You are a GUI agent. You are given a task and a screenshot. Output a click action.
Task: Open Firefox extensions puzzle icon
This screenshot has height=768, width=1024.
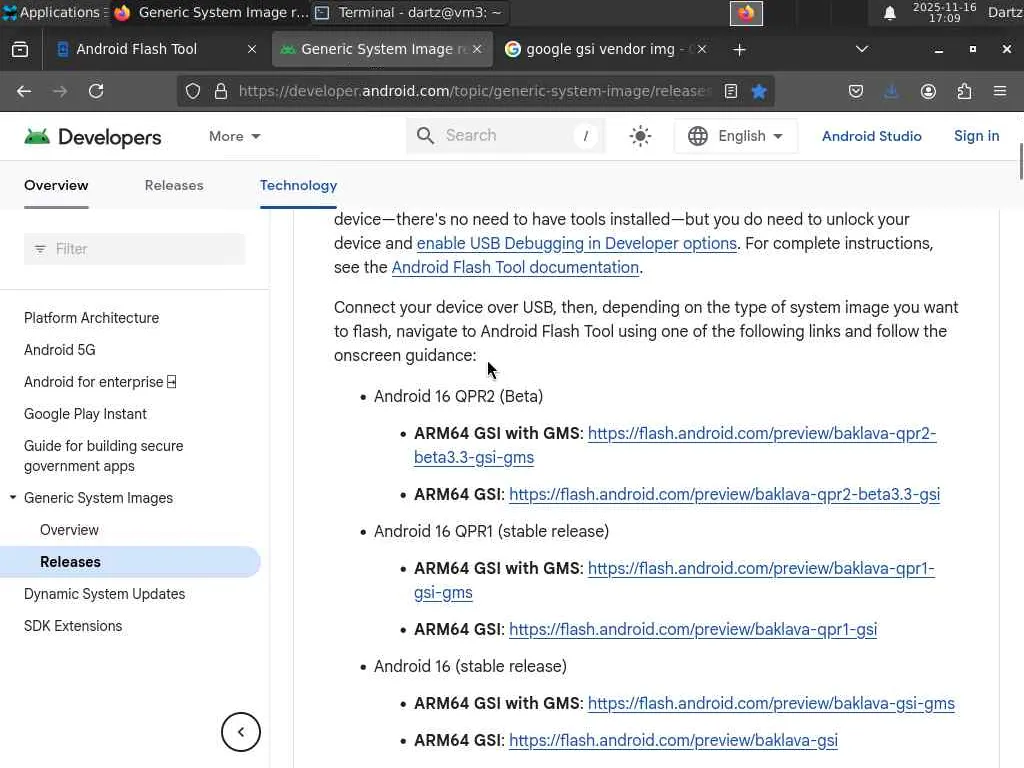(964, 91)
